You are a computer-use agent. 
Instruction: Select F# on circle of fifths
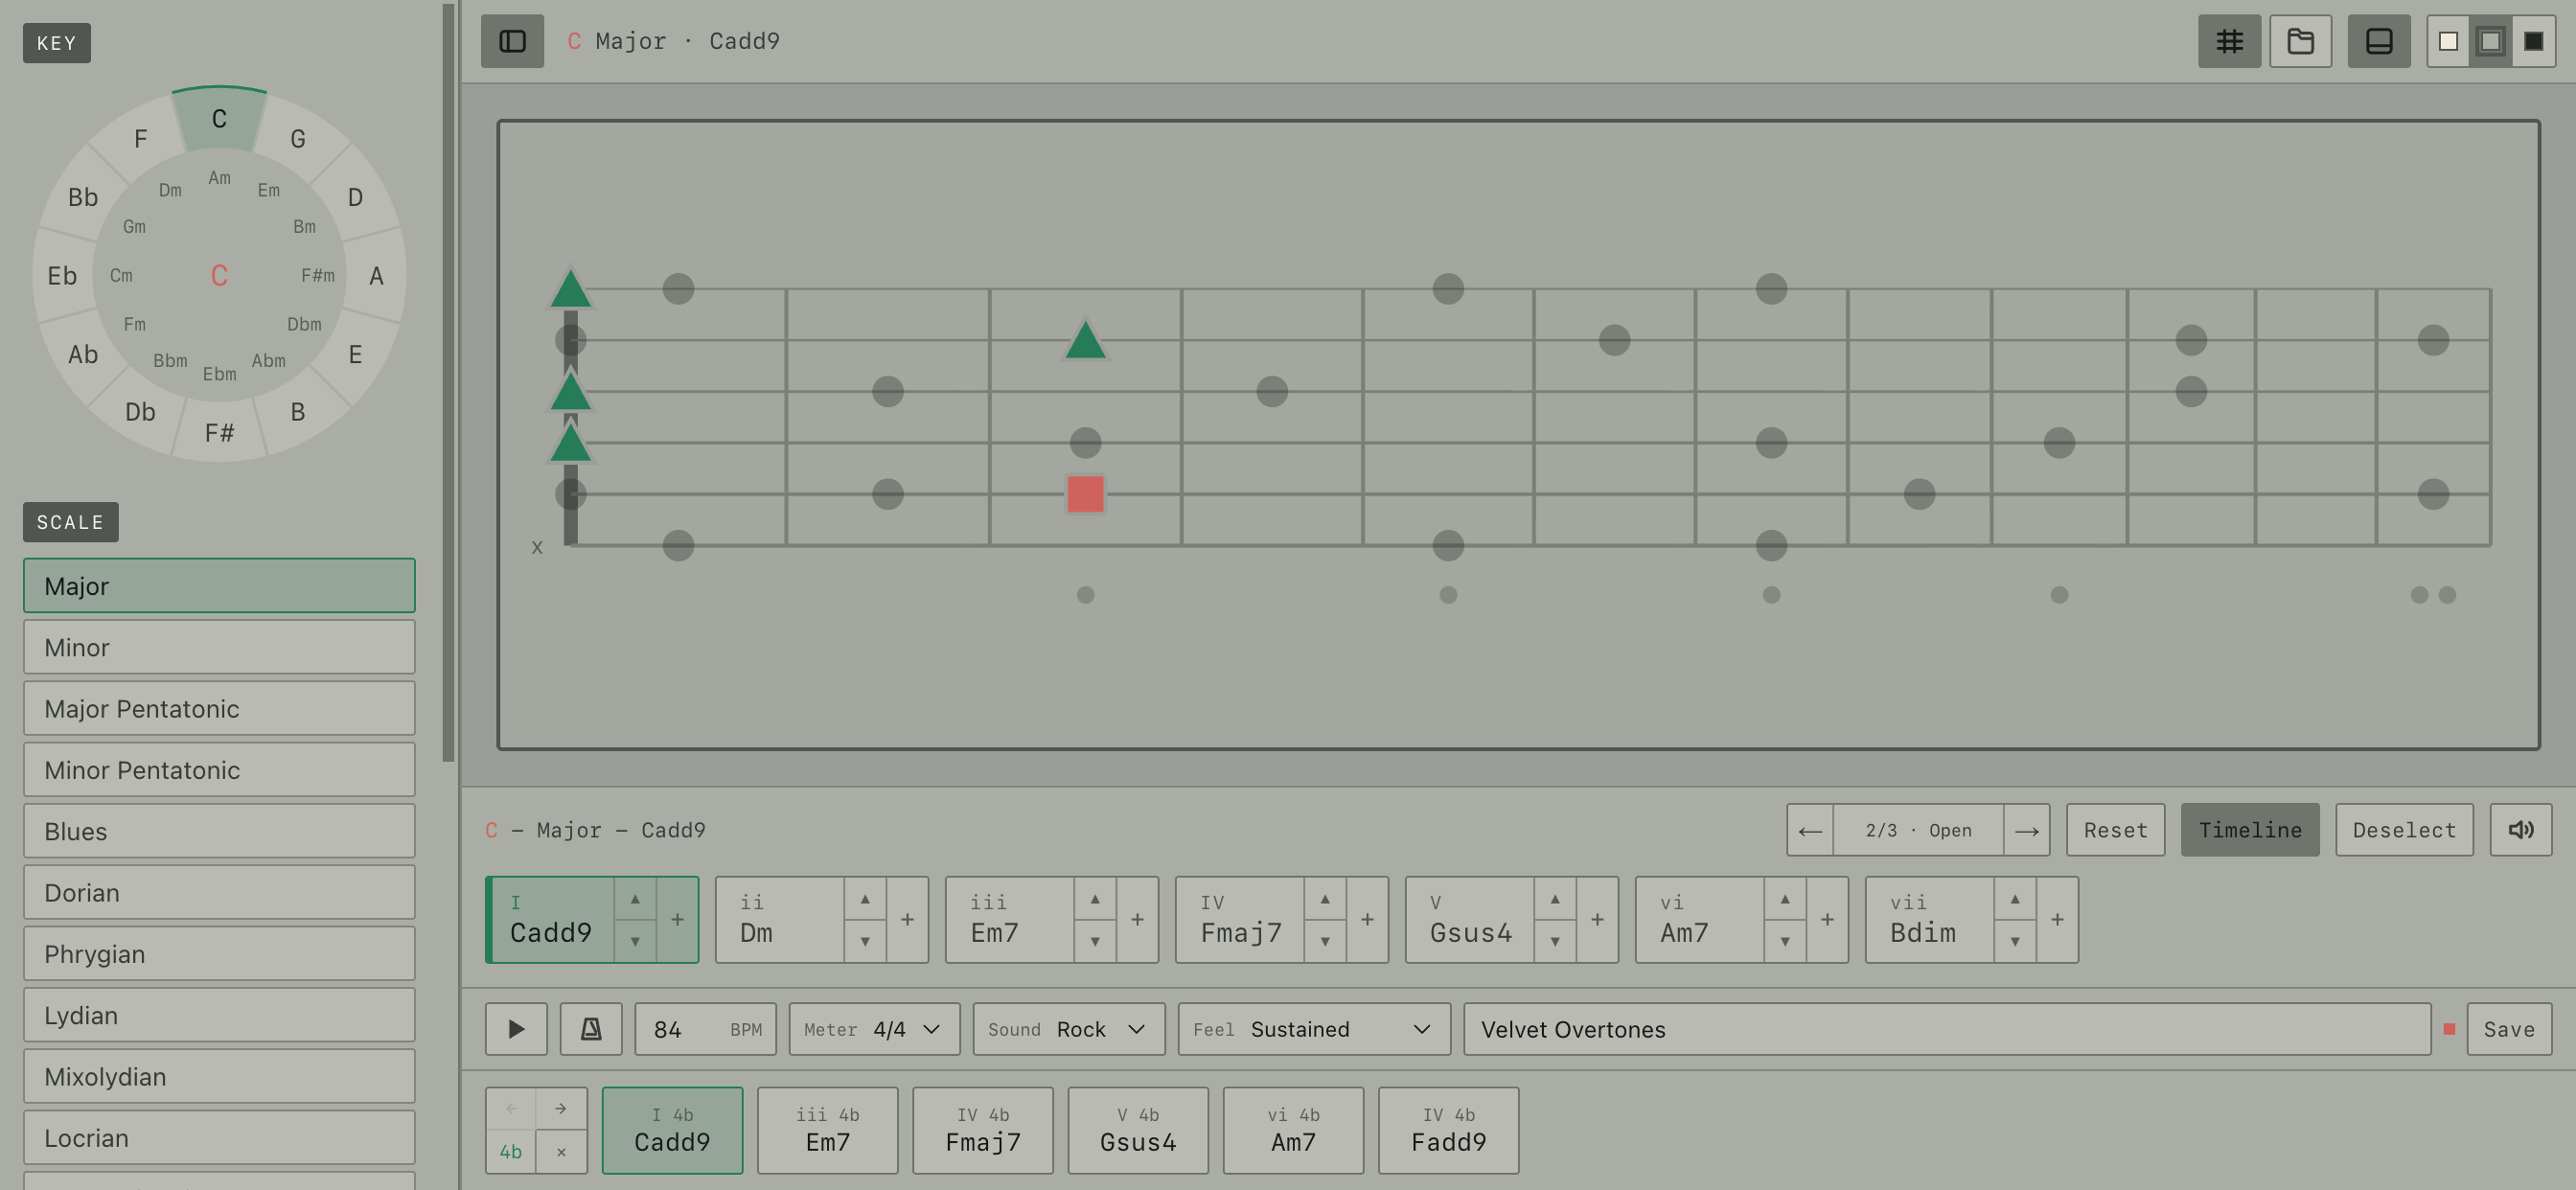pos(219,433)
